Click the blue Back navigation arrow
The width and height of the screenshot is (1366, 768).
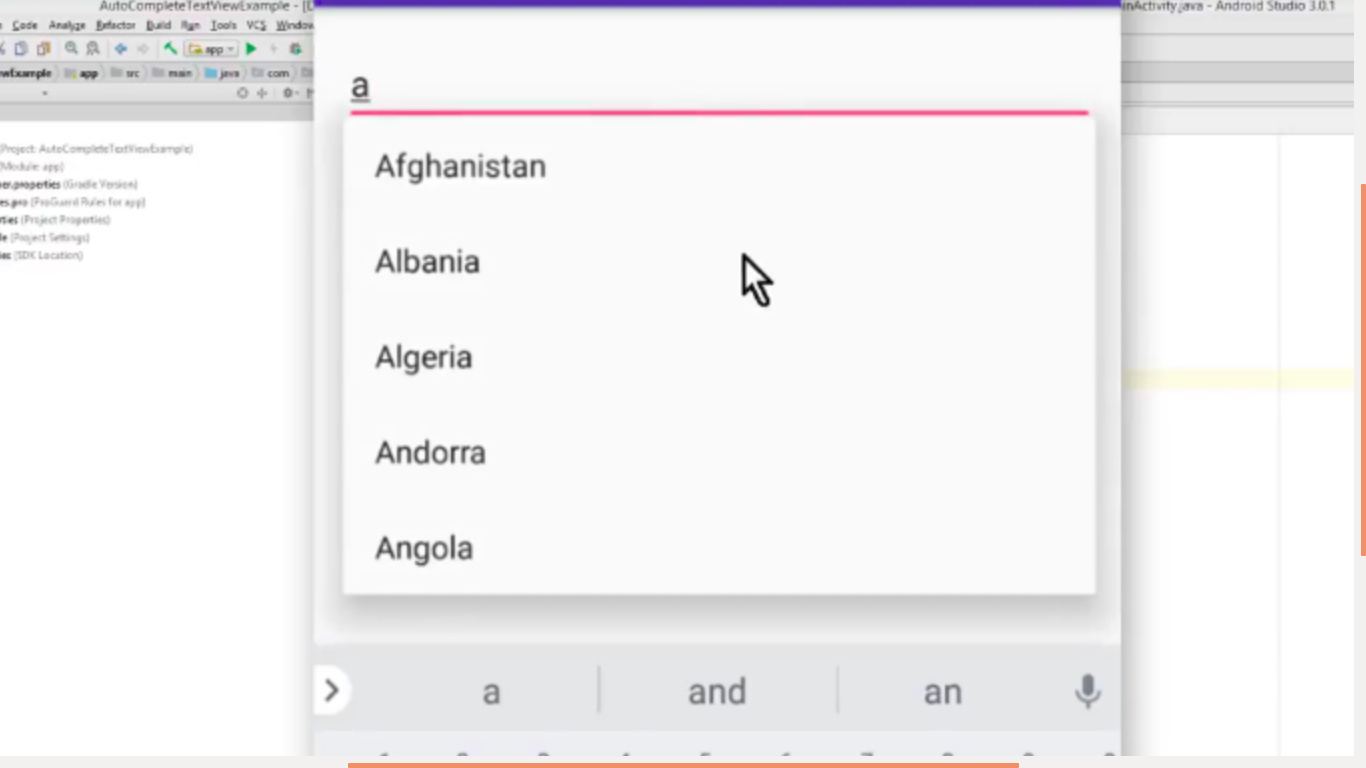tap(121, 48)
